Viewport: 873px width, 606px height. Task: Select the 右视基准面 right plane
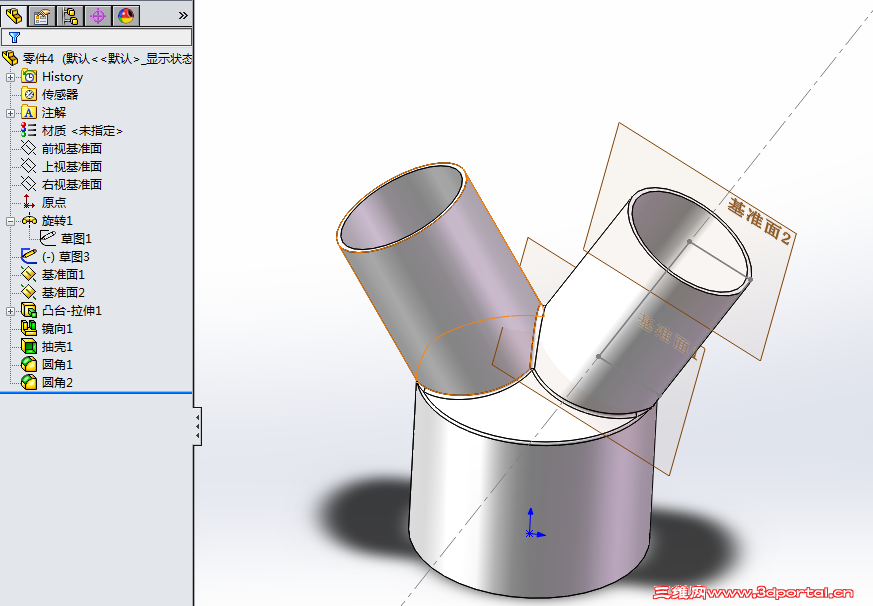[72, 184]
